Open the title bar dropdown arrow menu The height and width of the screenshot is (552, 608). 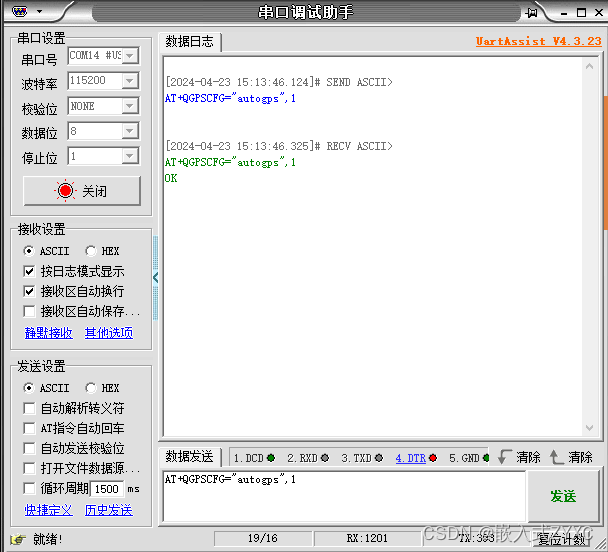tap(39, 12)
